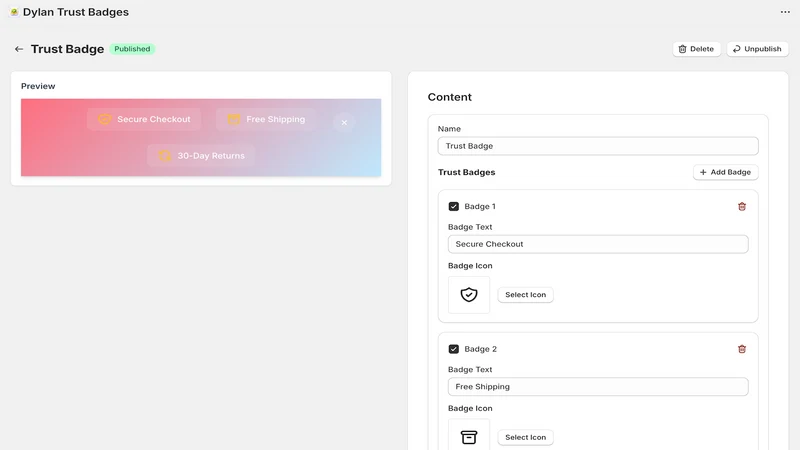Click the Delete button

(696, 49)
